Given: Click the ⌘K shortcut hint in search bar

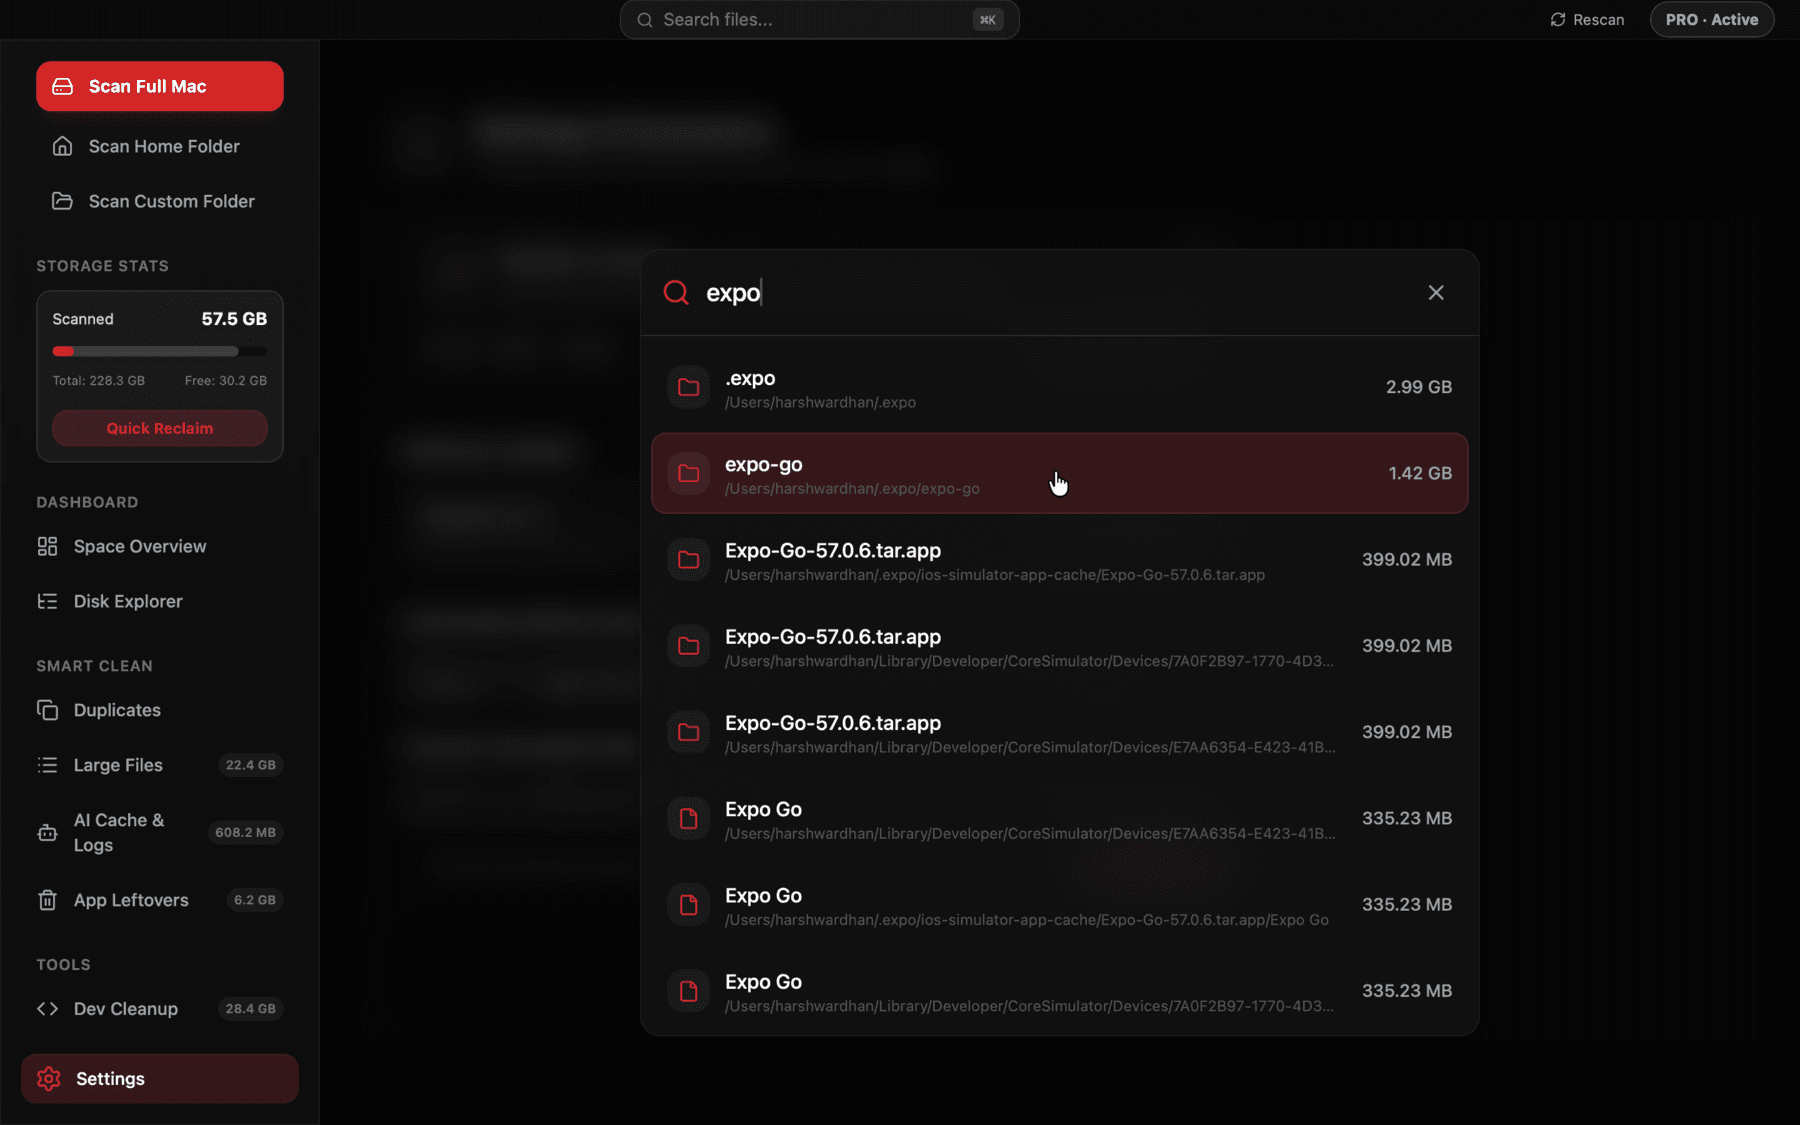Looking at the screenshot, I should (x=988, y=20).
